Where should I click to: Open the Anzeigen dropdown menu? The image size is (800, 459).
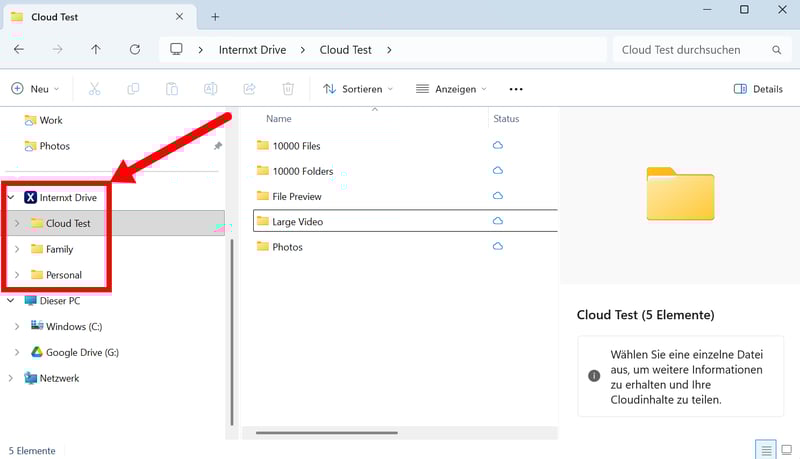pyautogui.click(x=451, y=89)
